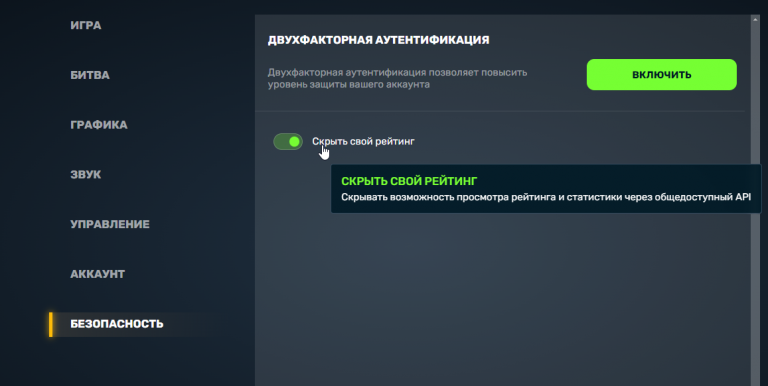Image resolution: width=768 pixels, height=386 pixels.
Task: Toggle the Скрыть свой рейтинг switch
Action: tap(288, 142)
